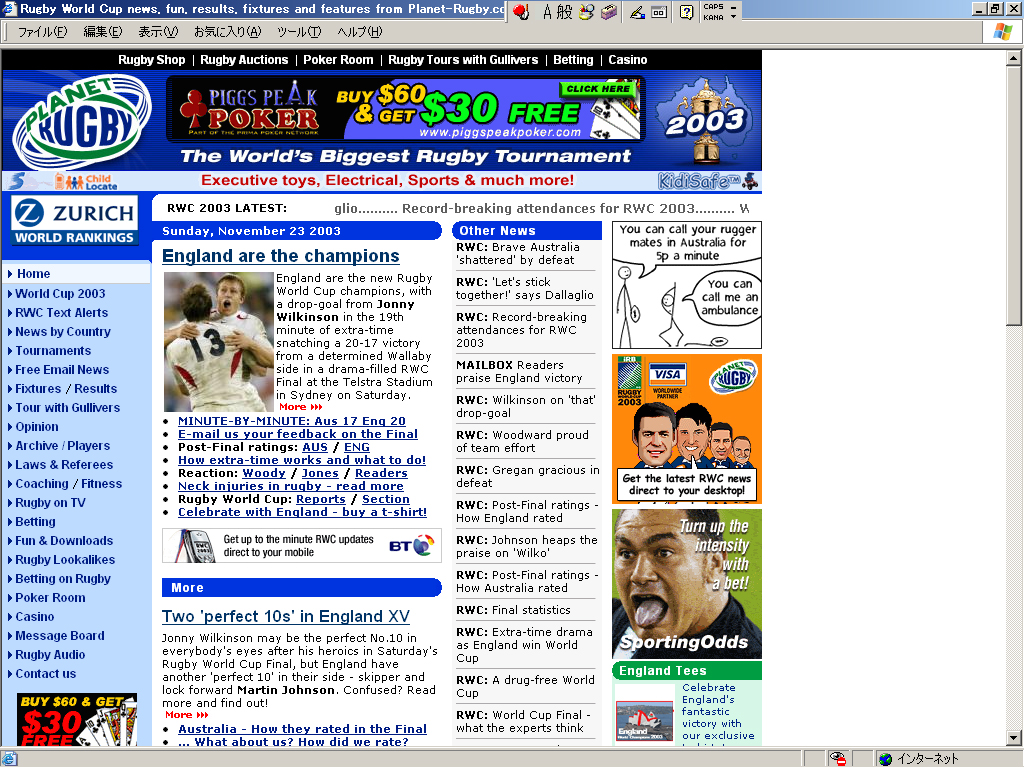The image size is (1024, 768).
Task: Click the first 'More' link under England story
Action: (301, 407)
